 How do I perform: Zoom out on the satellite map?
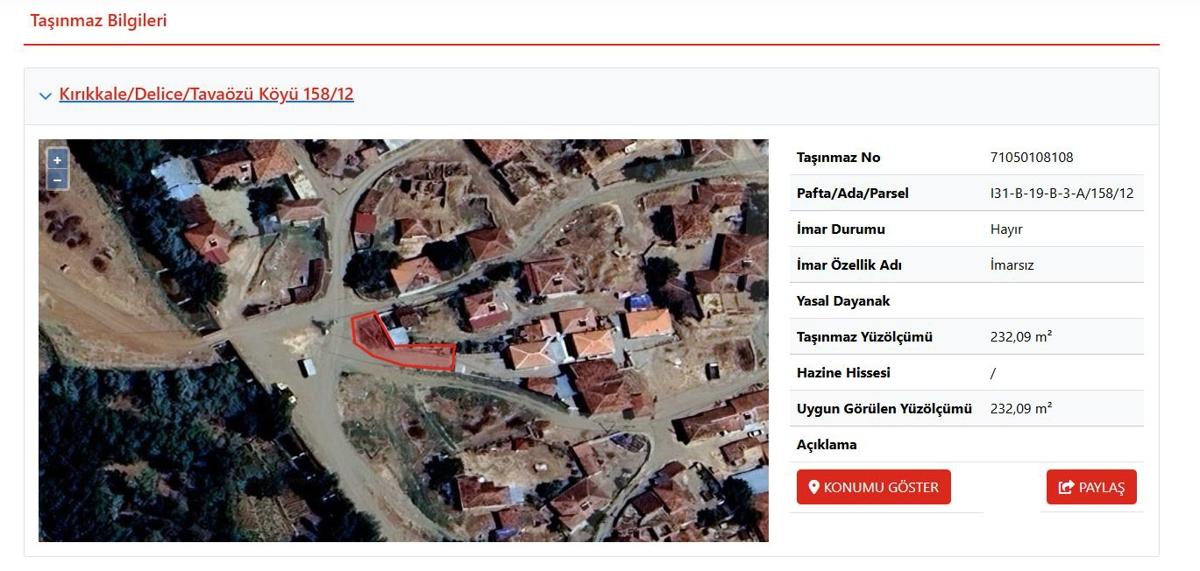click(x=57, y=180)
